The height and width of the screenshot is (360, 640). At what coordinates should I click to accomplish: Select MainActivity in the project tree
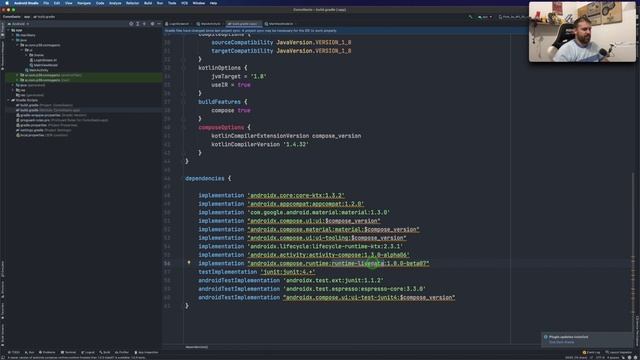[37, 70]
